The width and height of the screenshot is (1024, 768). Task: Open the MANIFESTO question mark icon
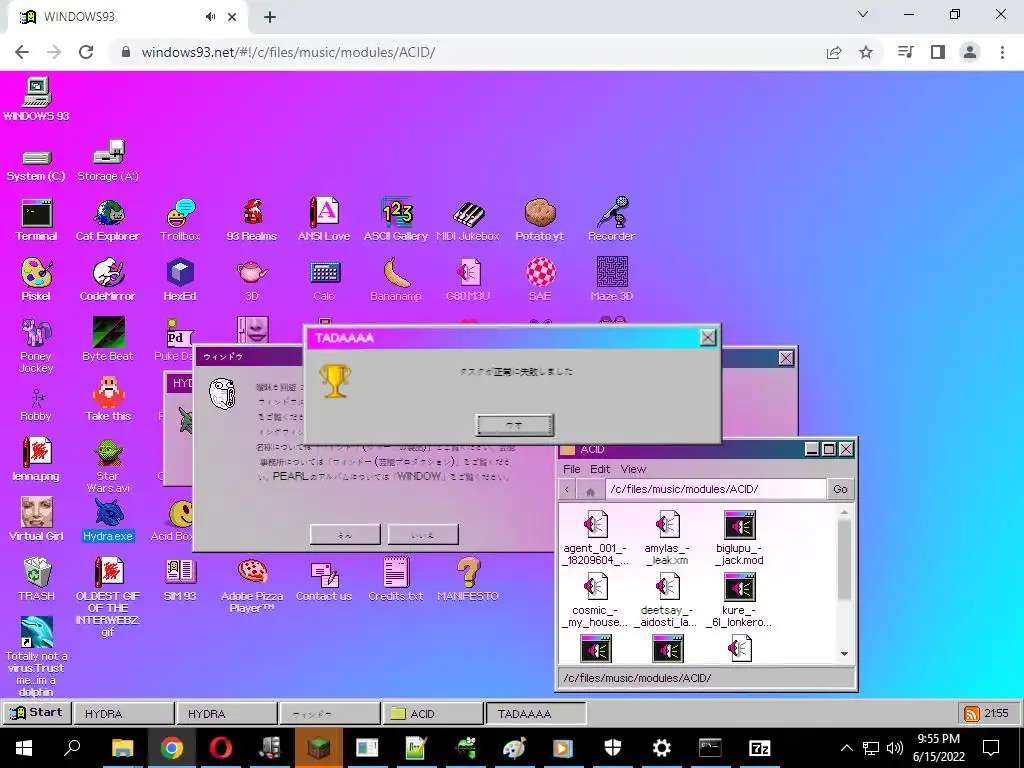click(x=468, y=572)
